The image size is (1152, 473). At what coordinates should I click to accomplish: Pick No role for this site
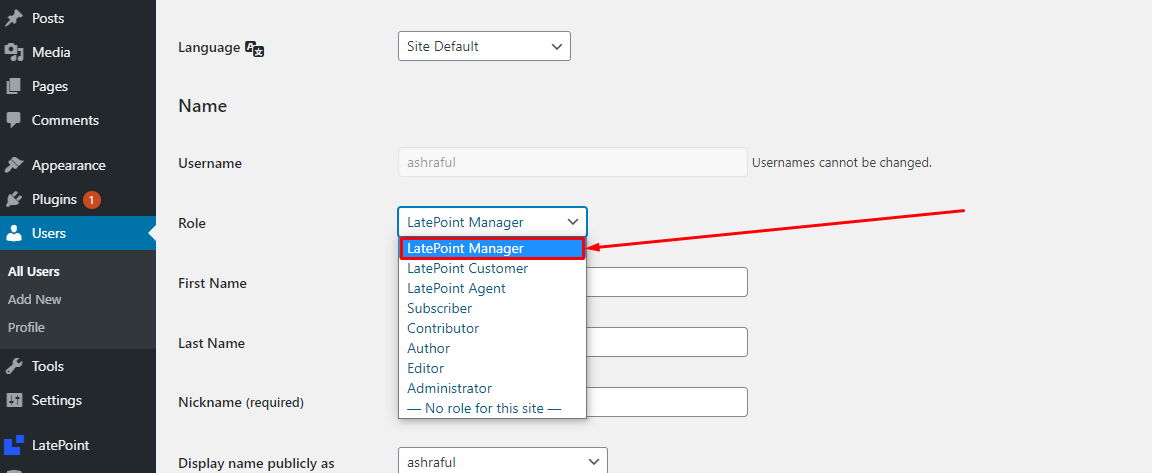tap(484, 408)
